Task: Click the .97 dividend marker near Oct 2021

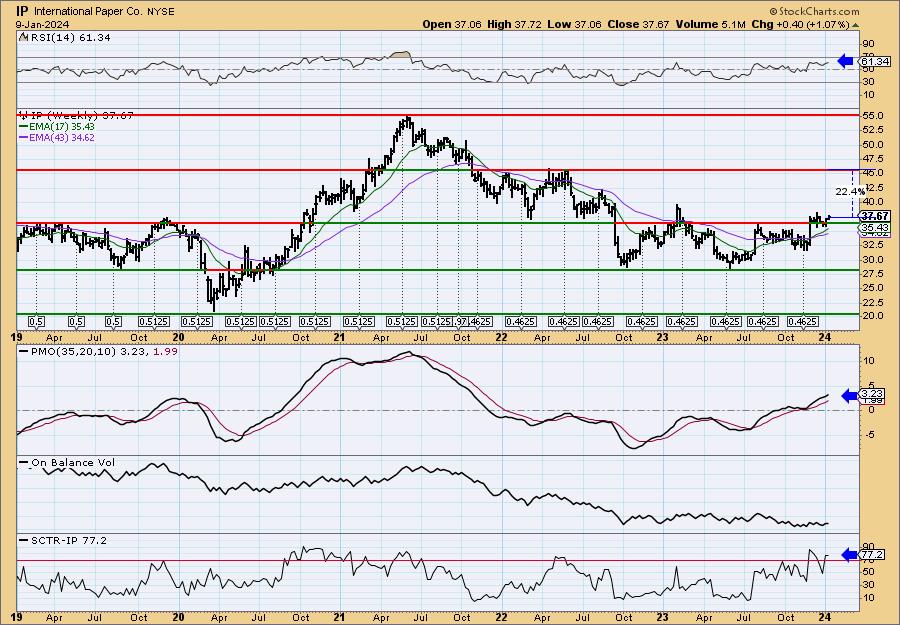Action: 462,322
